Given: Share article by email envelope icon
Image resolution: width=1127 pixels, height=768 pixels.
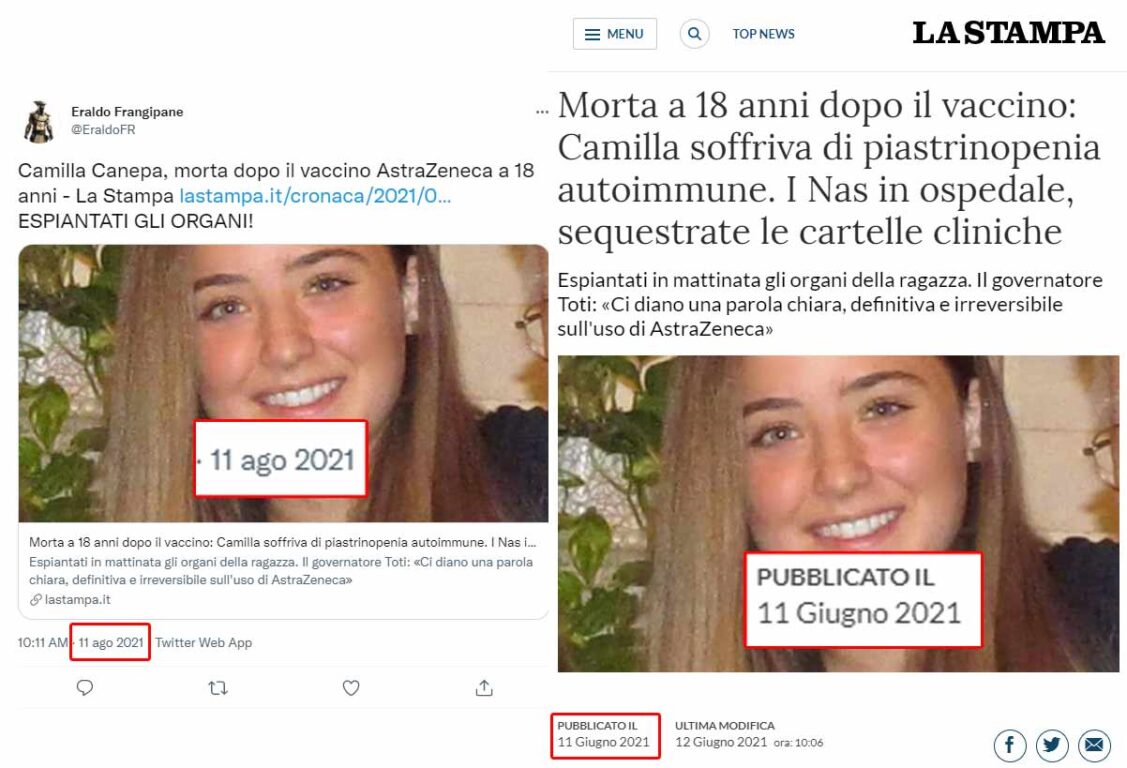Looking at the screenshot, I should click(1094, 745).
